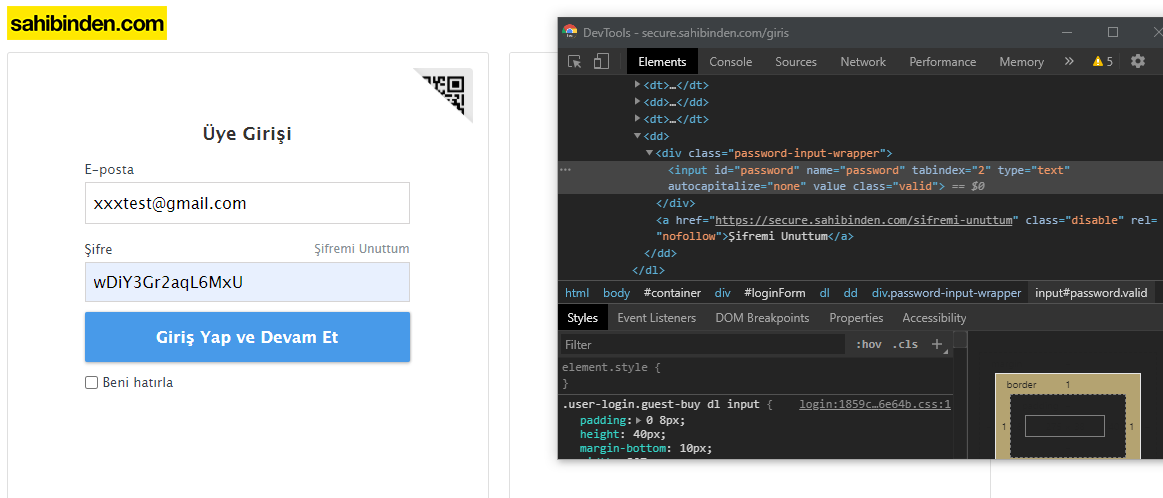
Task: Click the Chrome icon in the DevTools title bar
Action: pos(570,32)
